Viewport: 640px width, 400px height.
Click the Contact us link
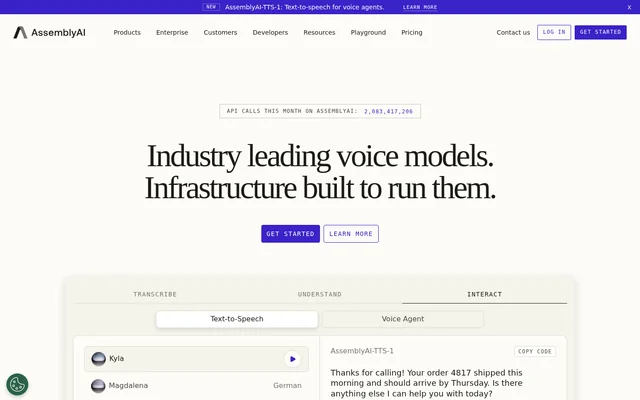[x=513, y=32]
